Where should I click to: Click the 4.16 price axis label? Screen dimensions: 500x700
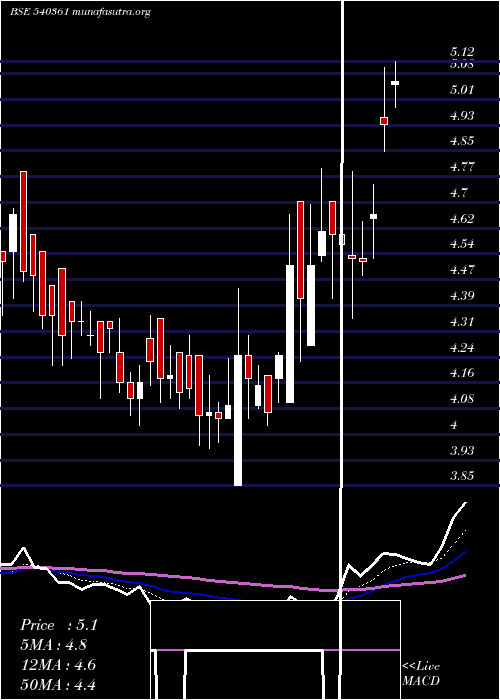pyautogui.click(x=462, y=373)
